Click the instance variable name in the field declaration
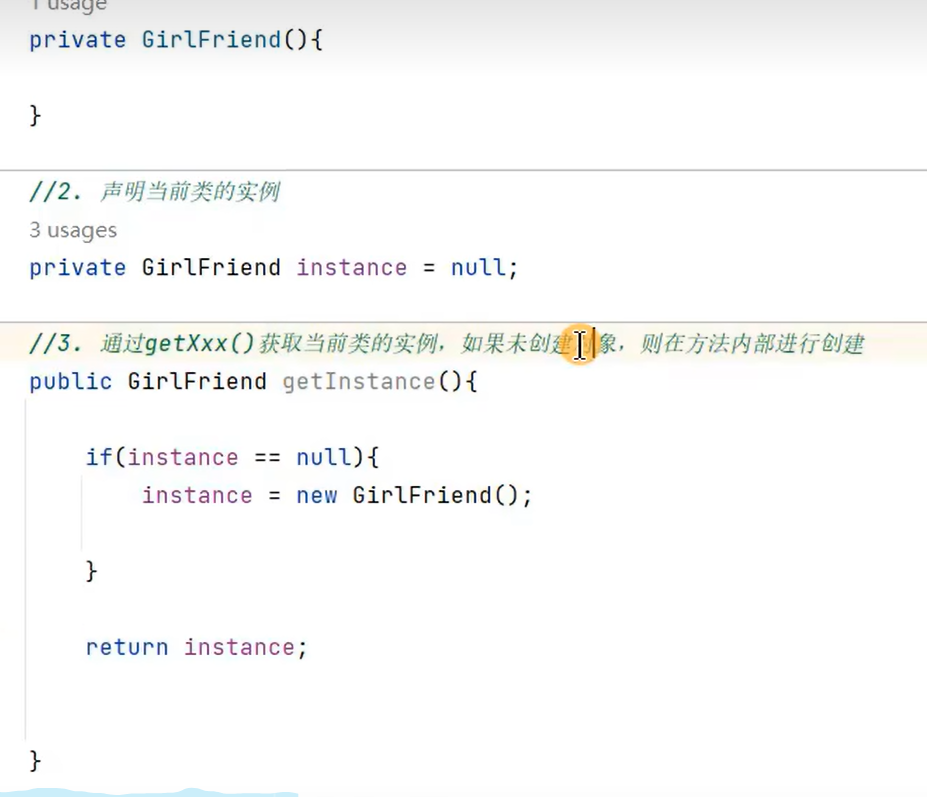927x797 pixels. [x=351, y=268]
